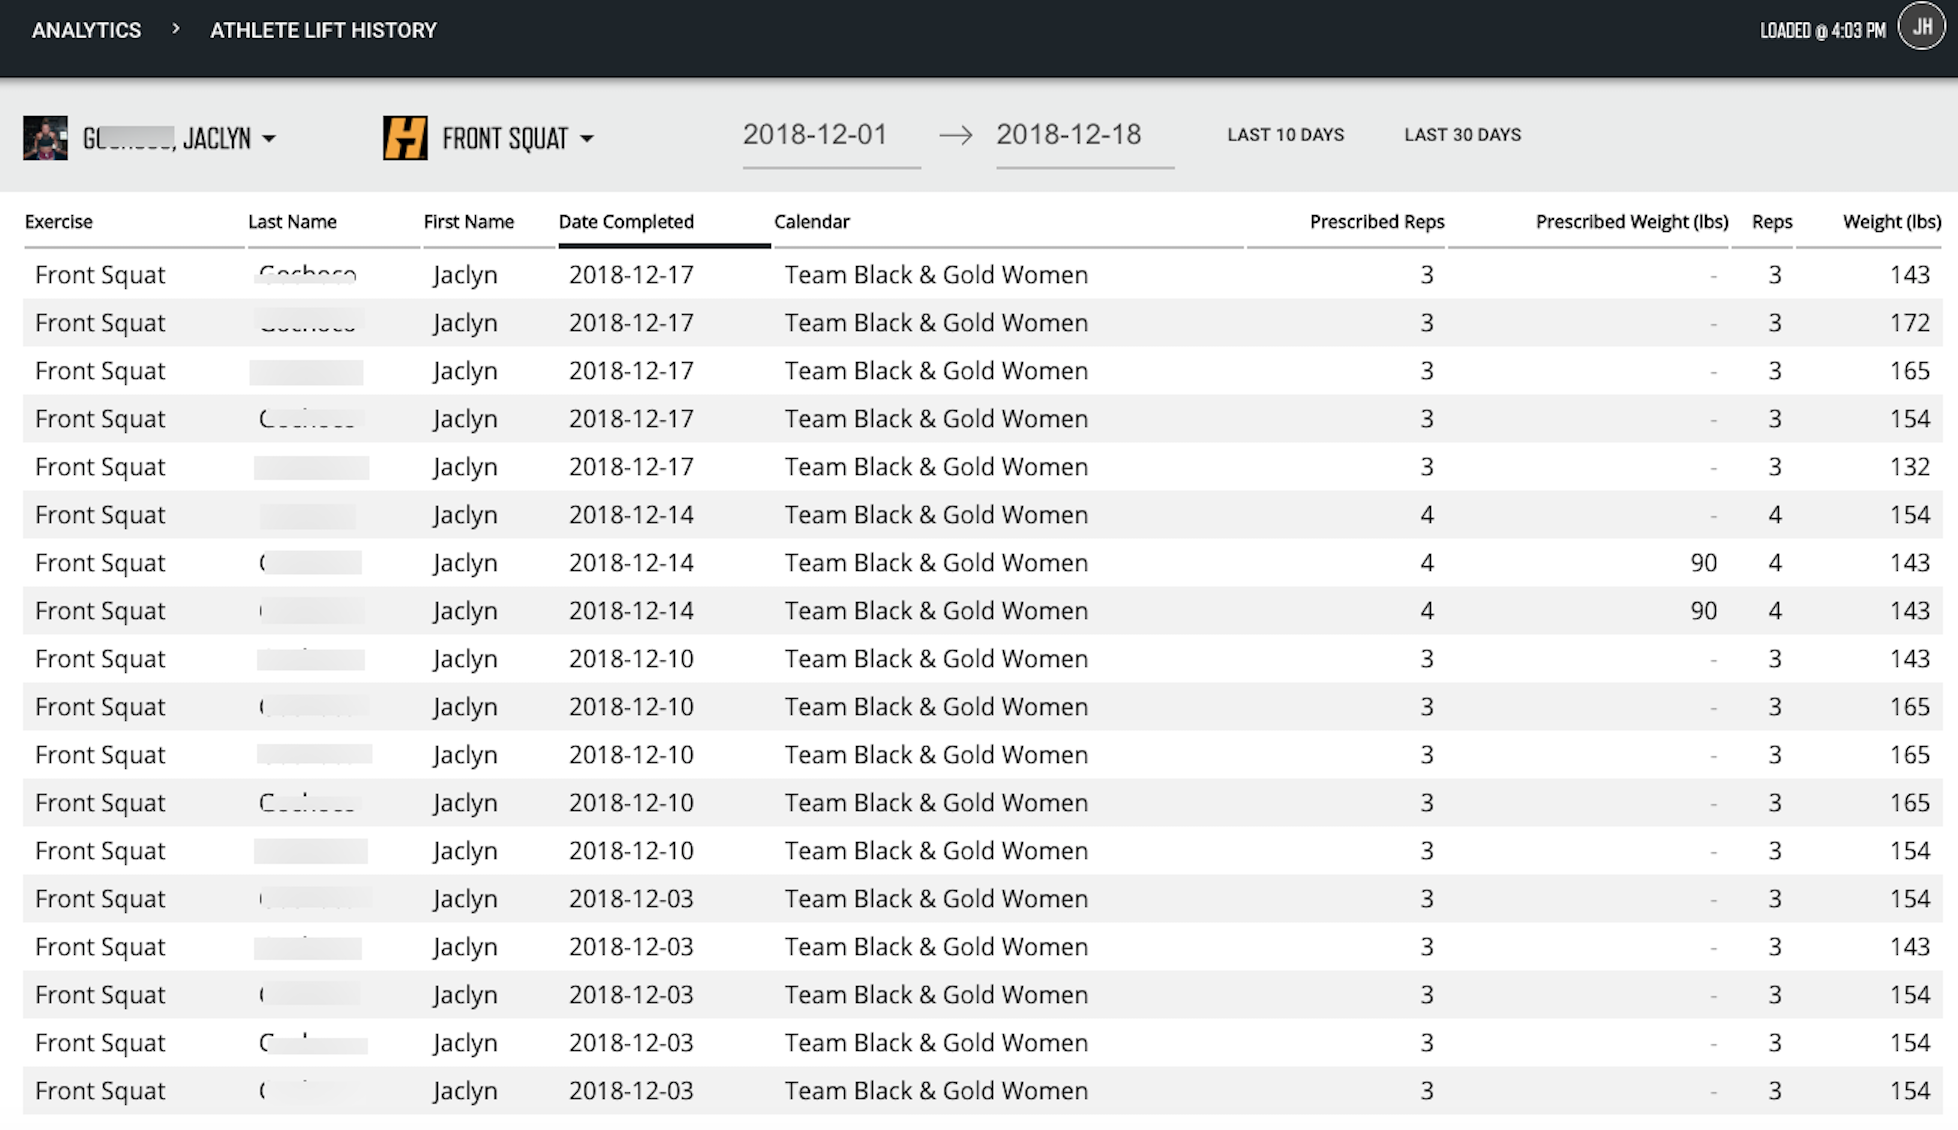1958x1130 pixels.
Task: Click the arrow between the two dates
Action: point(956,135)
